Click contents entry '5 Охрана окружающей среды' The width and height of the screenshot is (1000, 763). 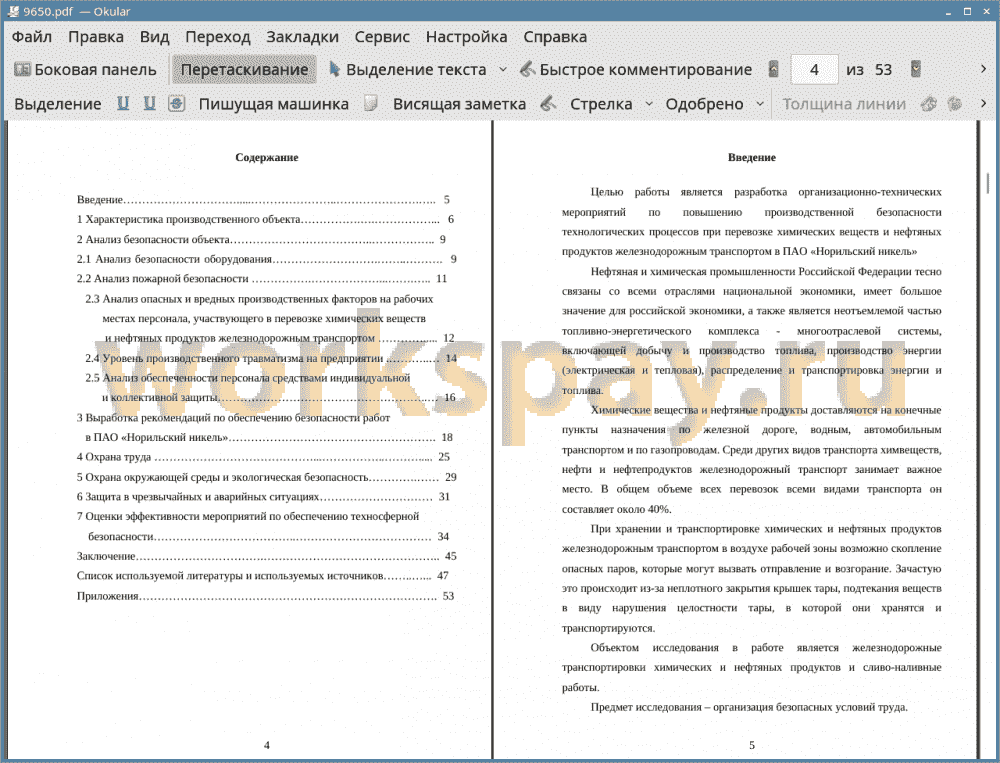[x=267, y=477]
